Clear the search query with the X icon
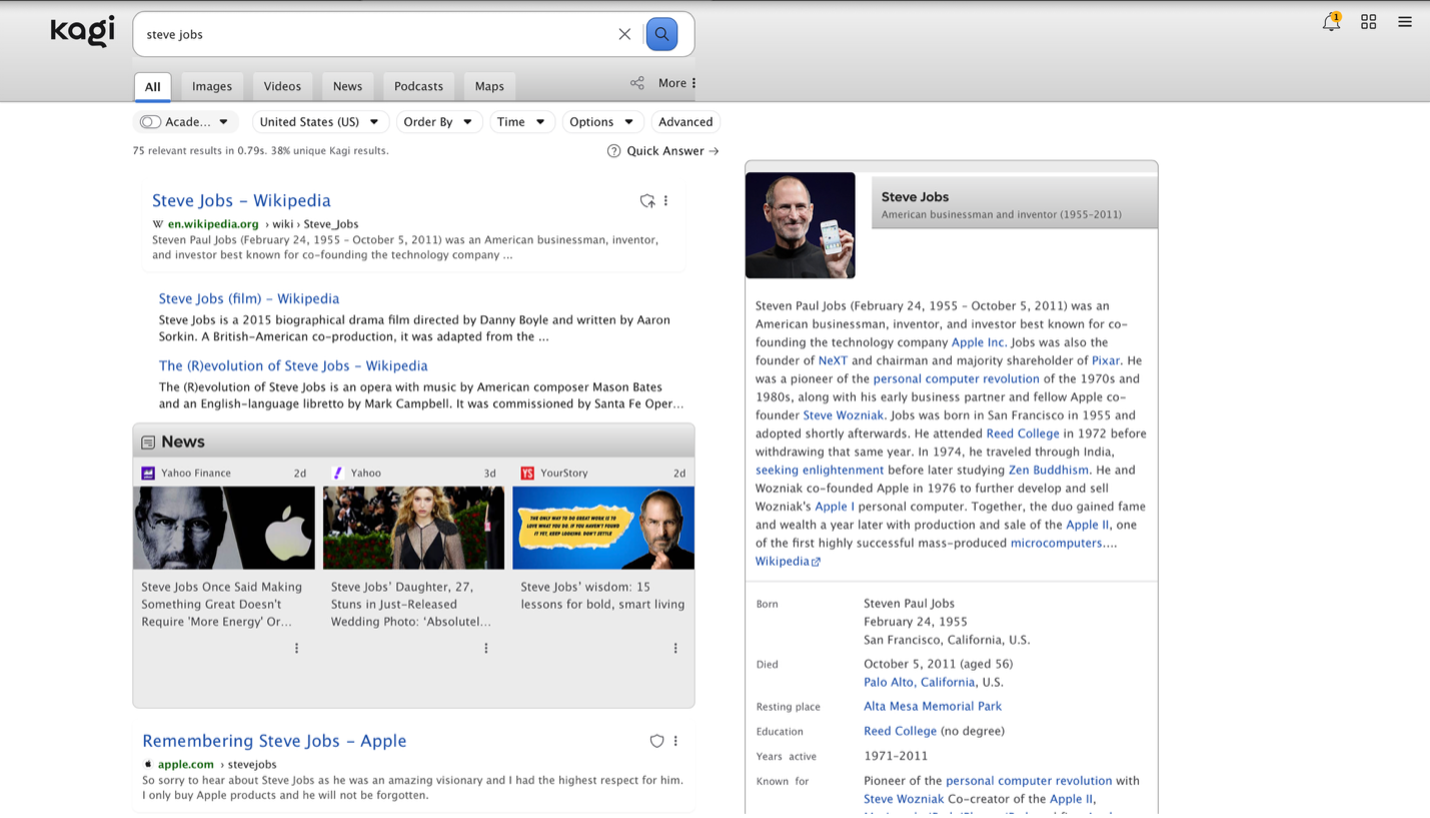 pos(624,34)
